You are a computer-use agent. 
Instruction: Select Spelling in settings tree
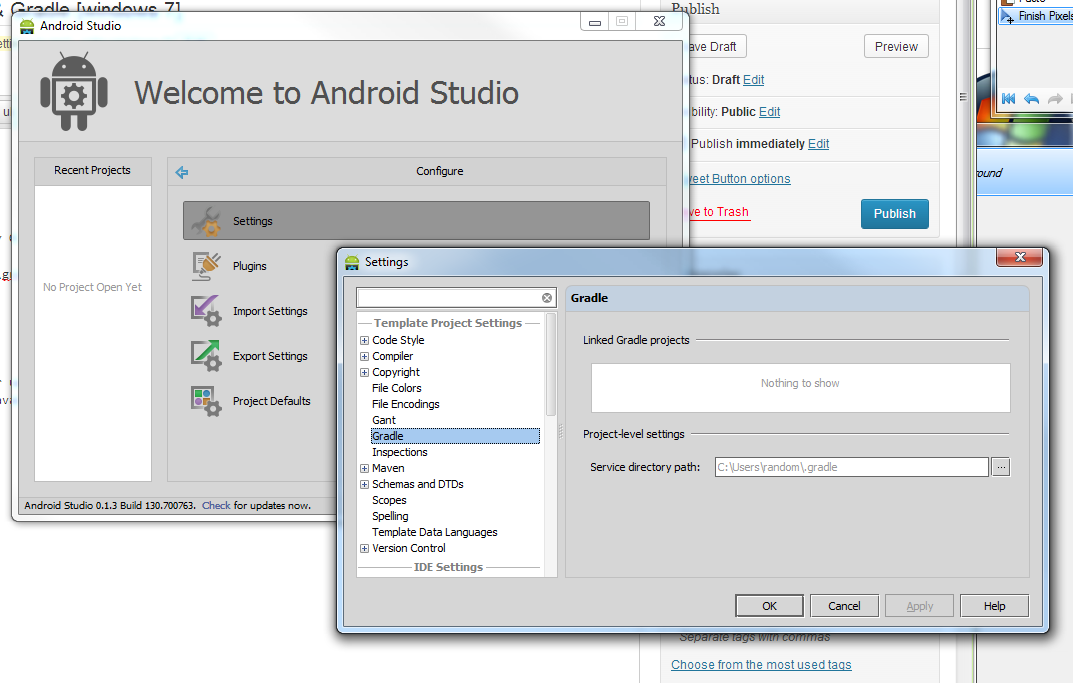390,517
